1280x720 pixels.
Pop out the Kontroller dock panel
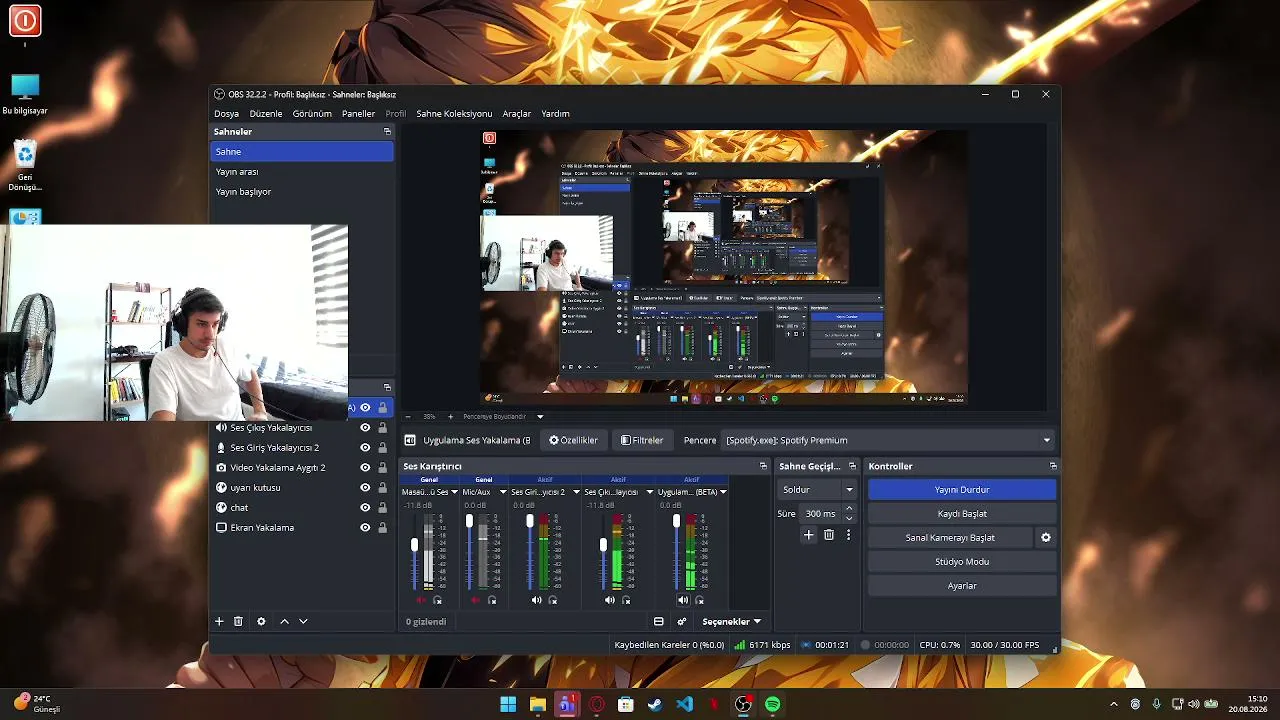[1053, 466]
